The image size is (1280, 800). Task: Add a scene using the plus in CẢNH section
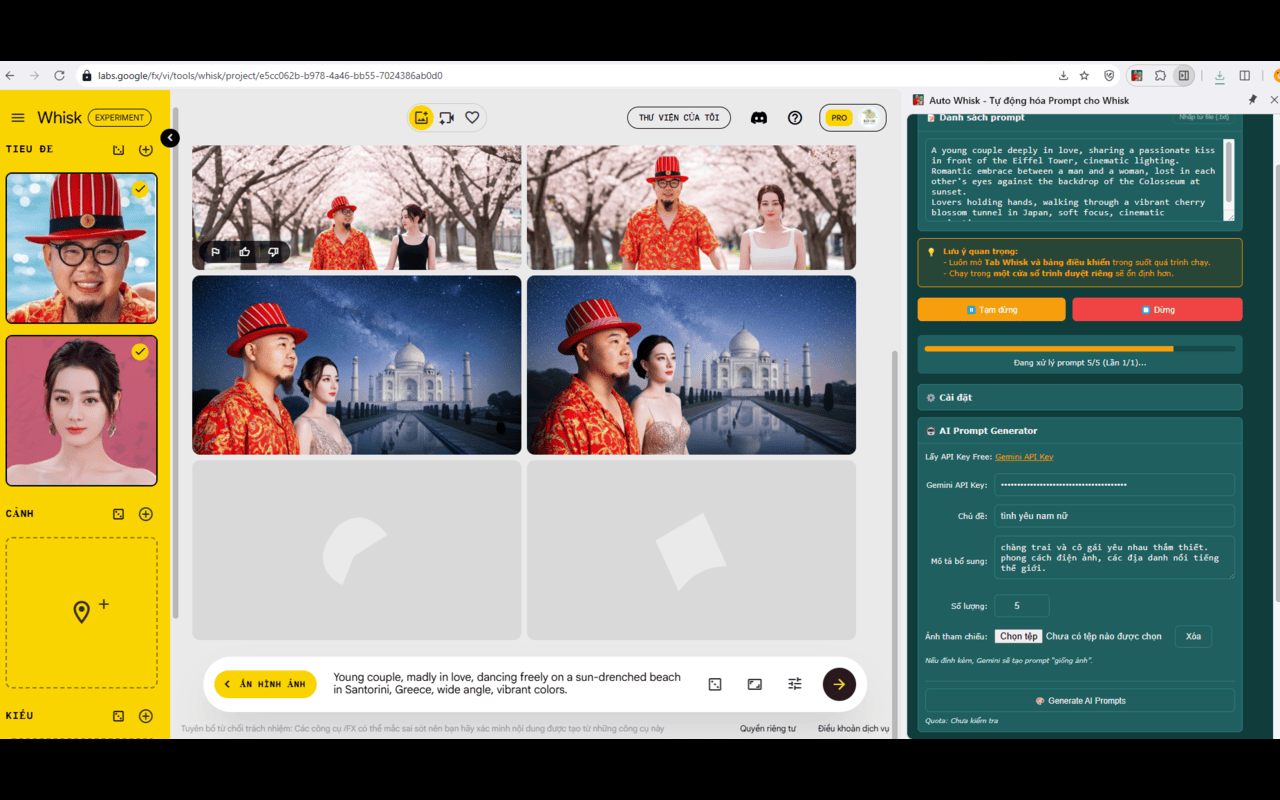(145, 513)
